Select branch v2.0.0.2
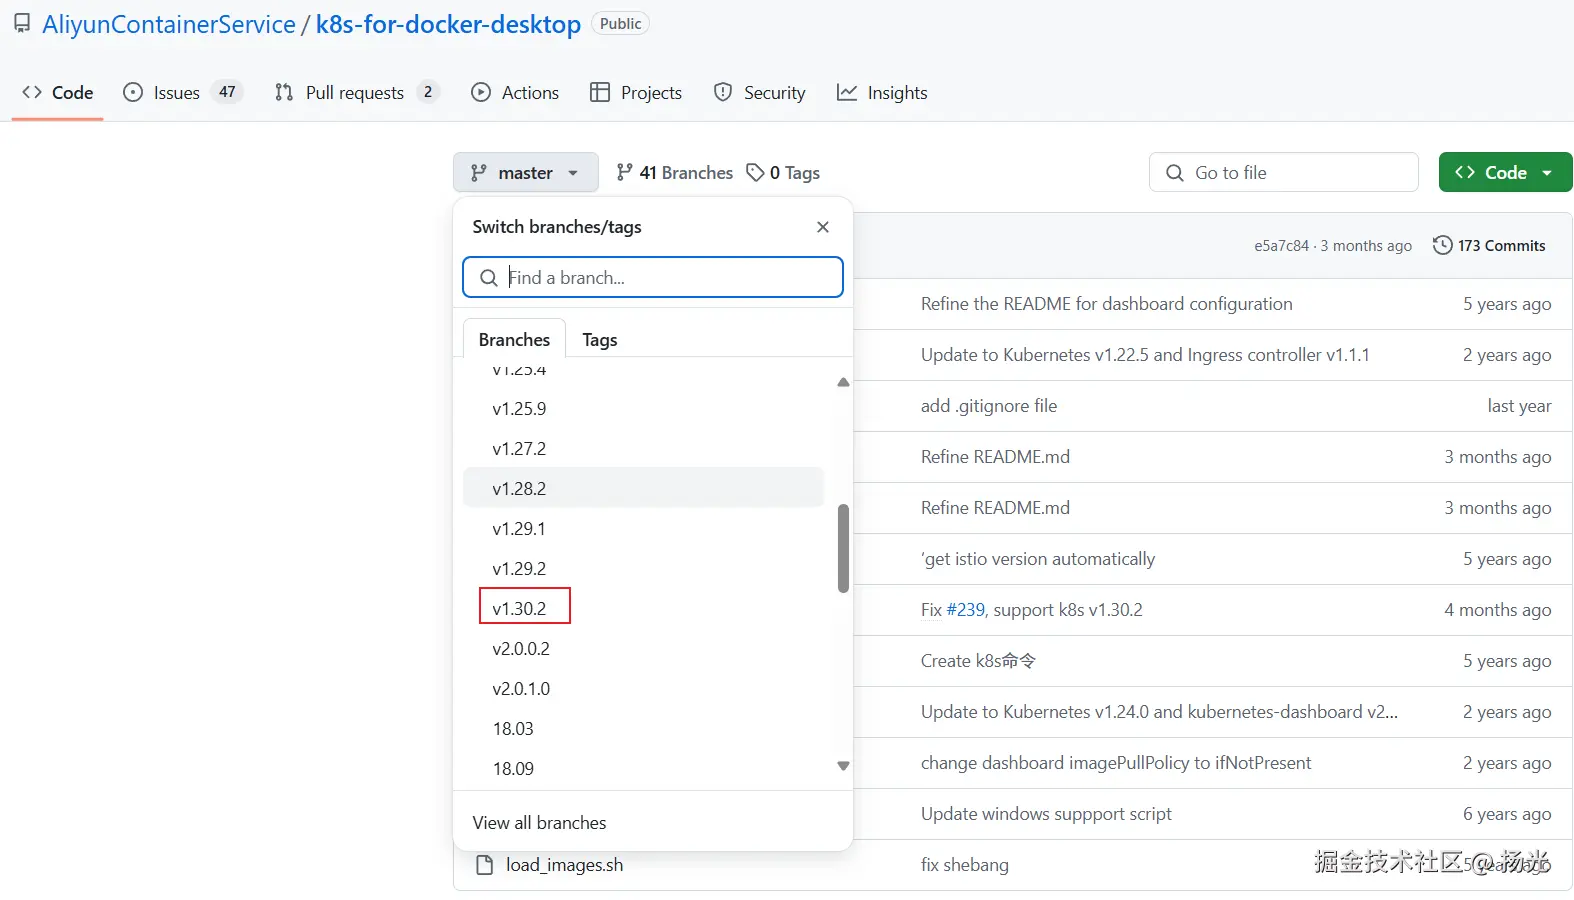 click(x=644, y=649)
